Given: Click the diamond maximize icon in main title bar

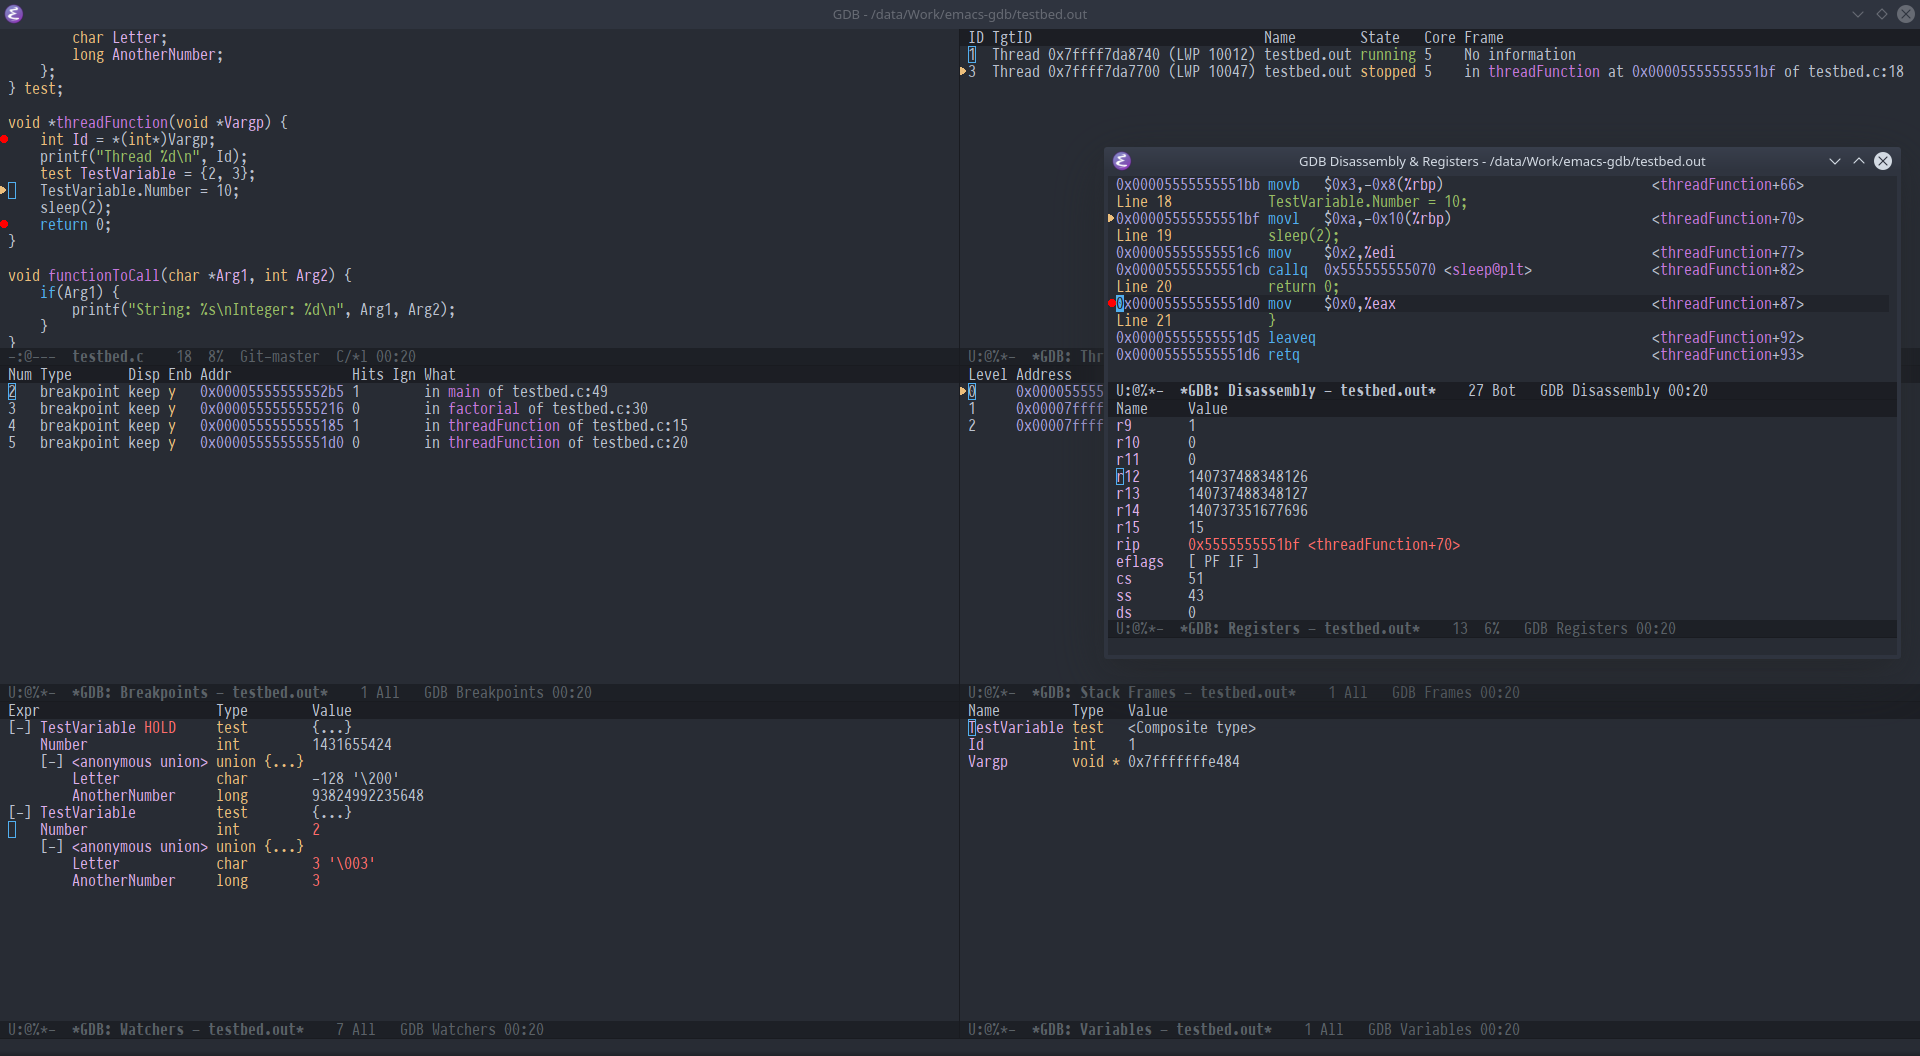Looking at the screenshot, I should coord(1882,14).
